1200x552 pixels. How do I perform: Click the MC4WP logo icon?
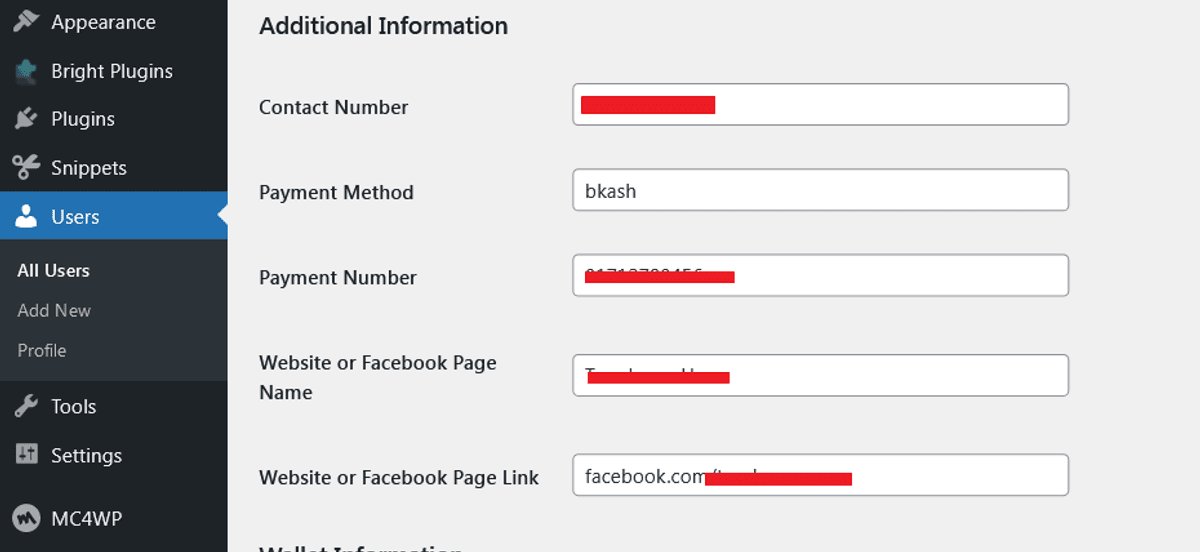click(27, 518)
